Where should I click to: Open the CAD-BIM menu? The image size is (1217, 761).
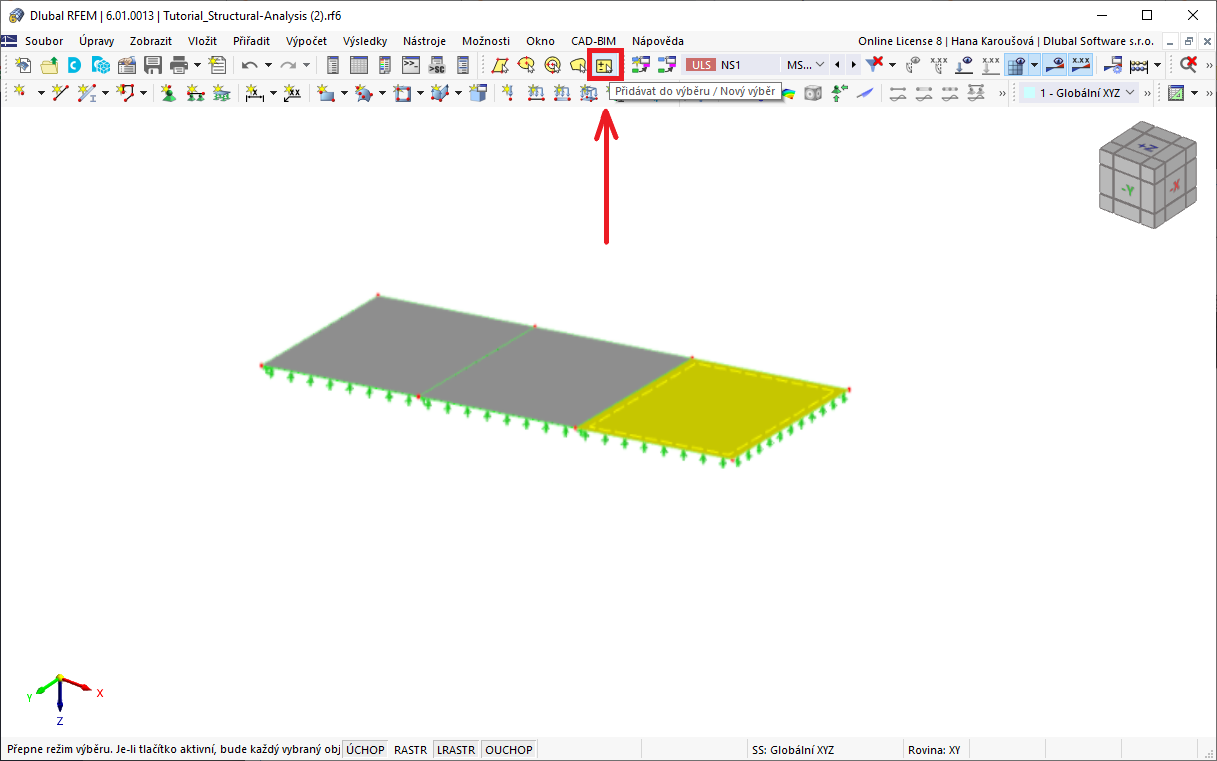593,41
